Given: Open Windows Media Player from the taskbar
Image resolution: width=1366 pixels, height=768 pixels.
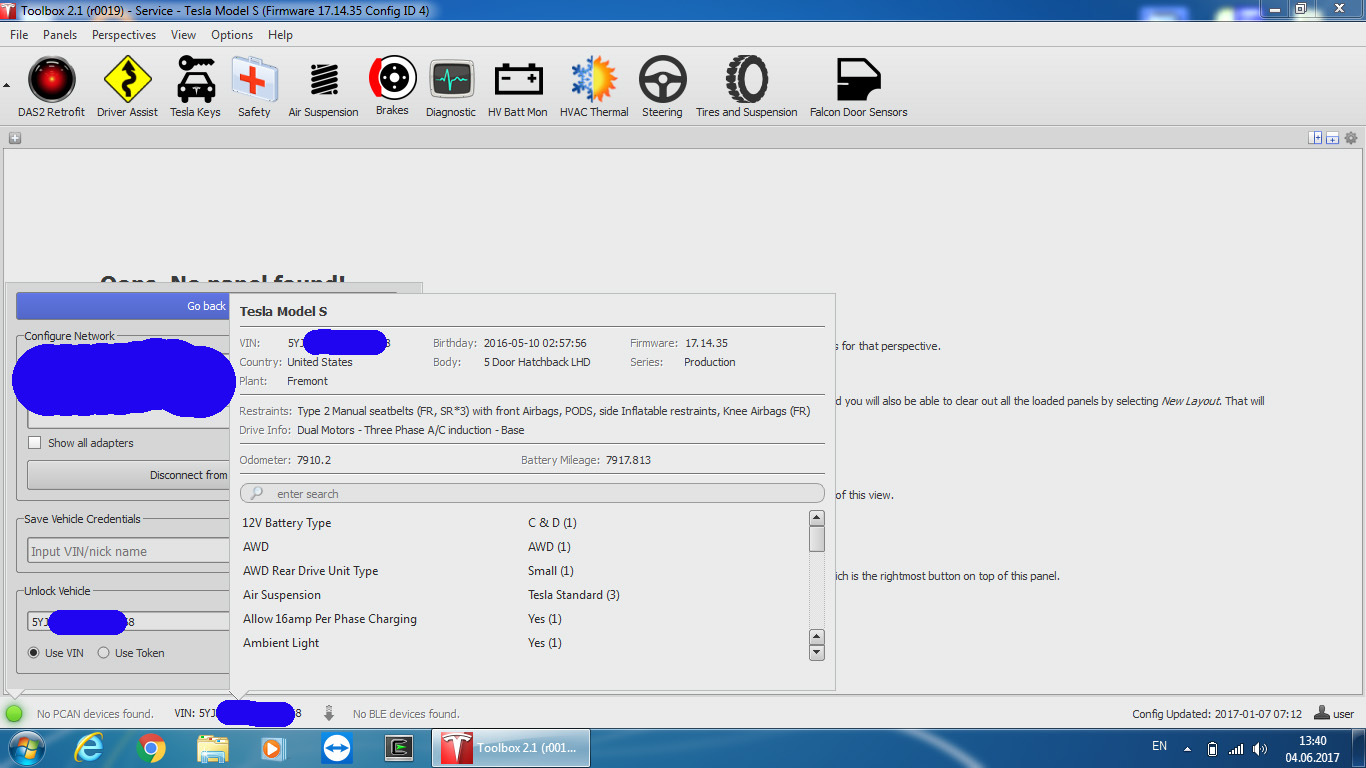Looking at the screenshot, I should (x=275, y=748).
